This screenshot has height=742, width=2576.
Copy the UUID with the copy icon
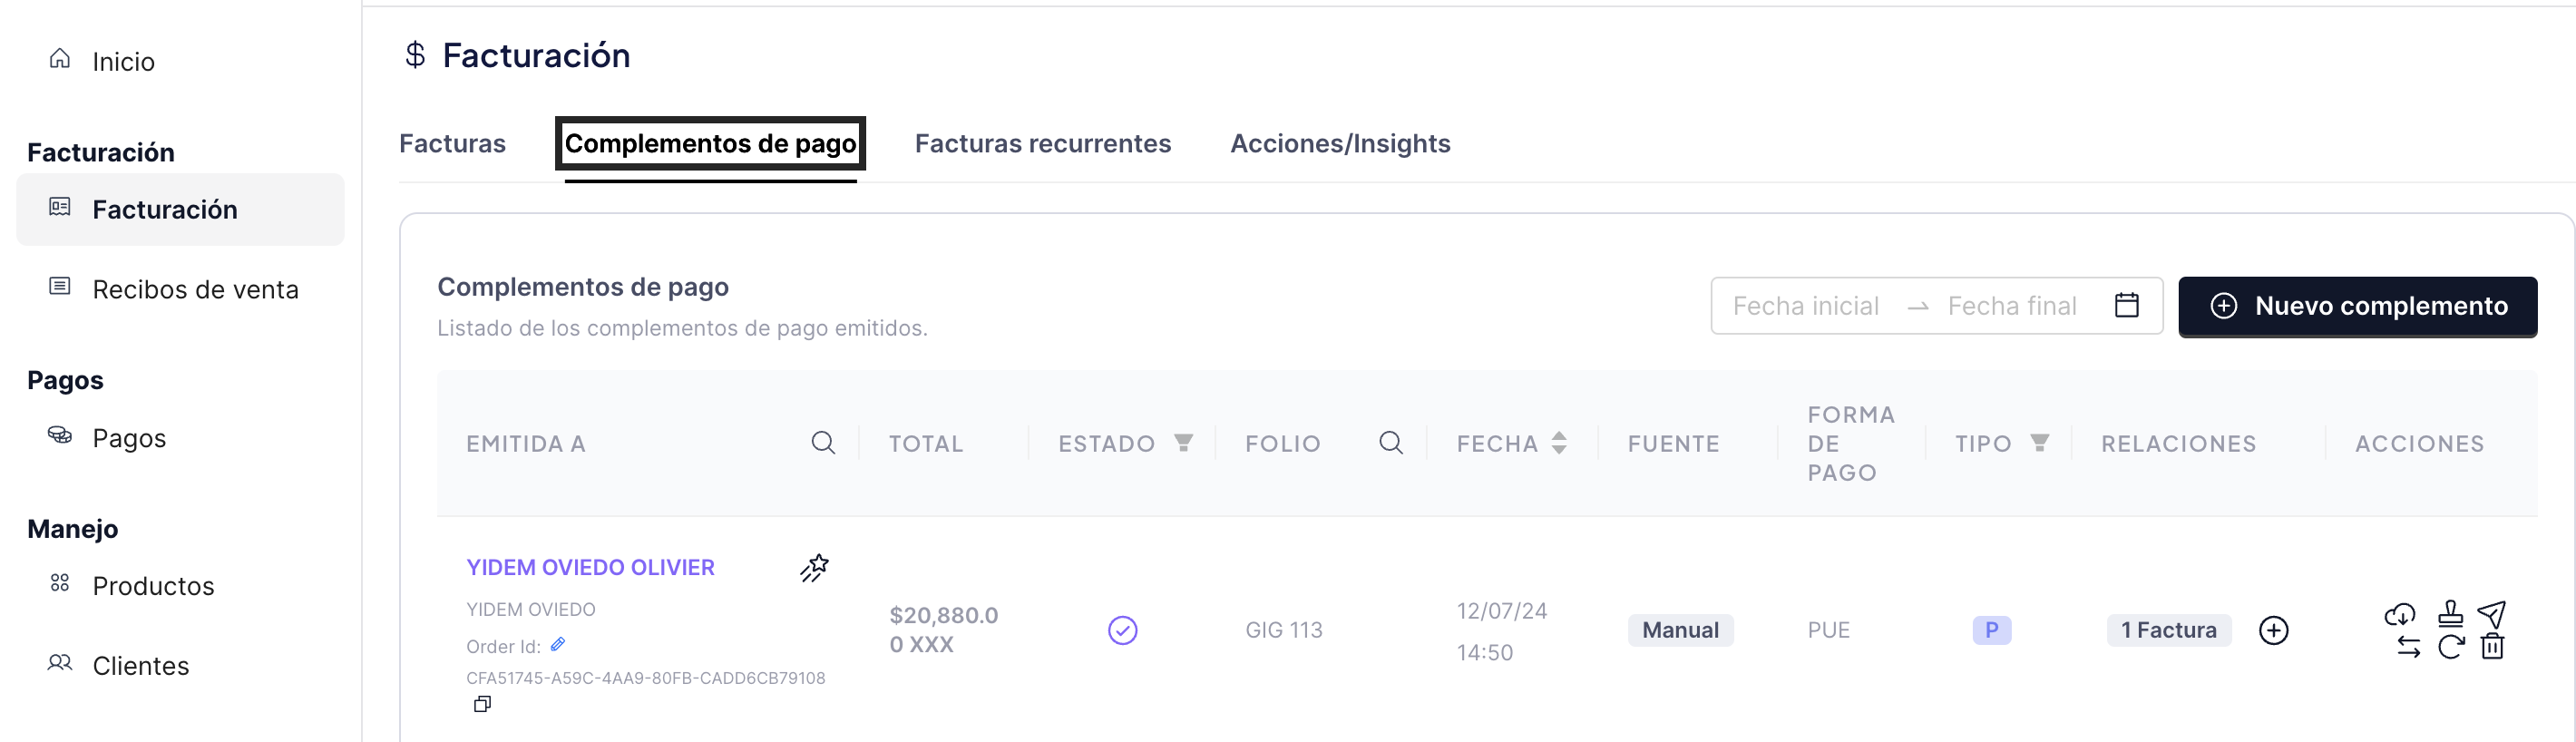tap(482, 704)
